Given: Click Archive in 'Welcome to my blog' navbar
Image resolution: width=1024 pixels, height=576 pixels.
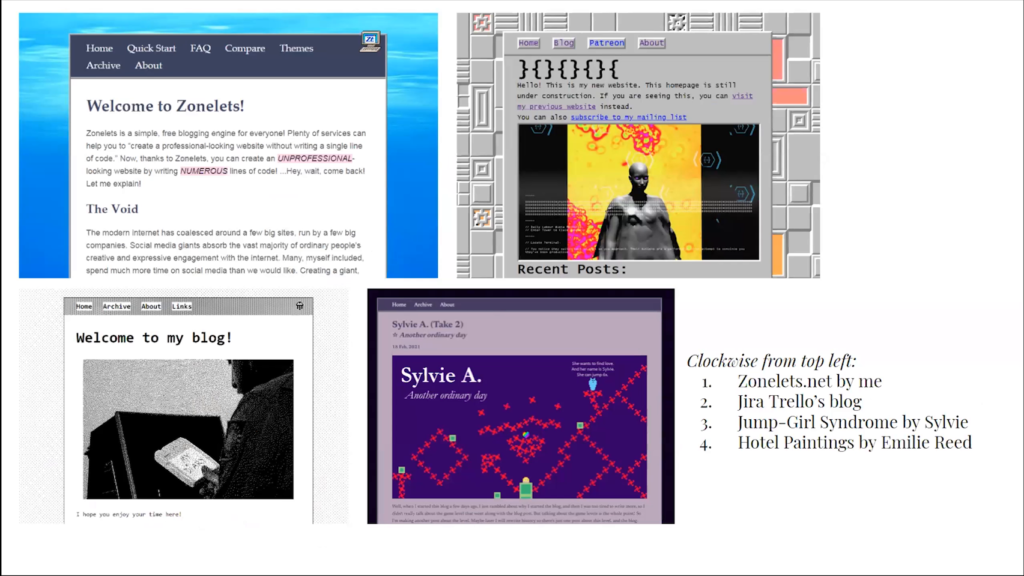Looking at the screenshot, I should click(116, 306).
